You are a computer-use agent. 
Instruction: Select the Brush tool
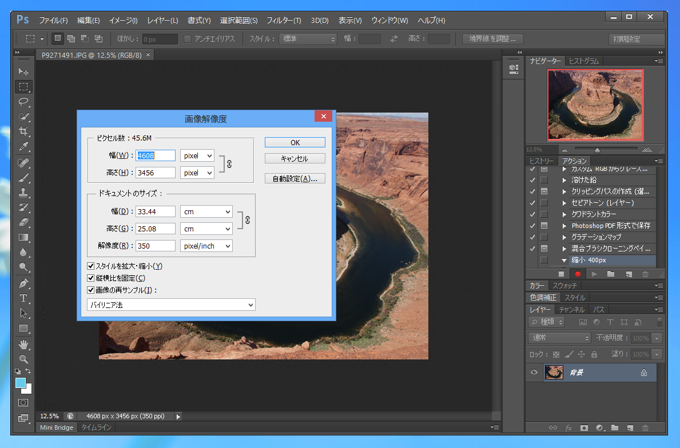(23, 178)
